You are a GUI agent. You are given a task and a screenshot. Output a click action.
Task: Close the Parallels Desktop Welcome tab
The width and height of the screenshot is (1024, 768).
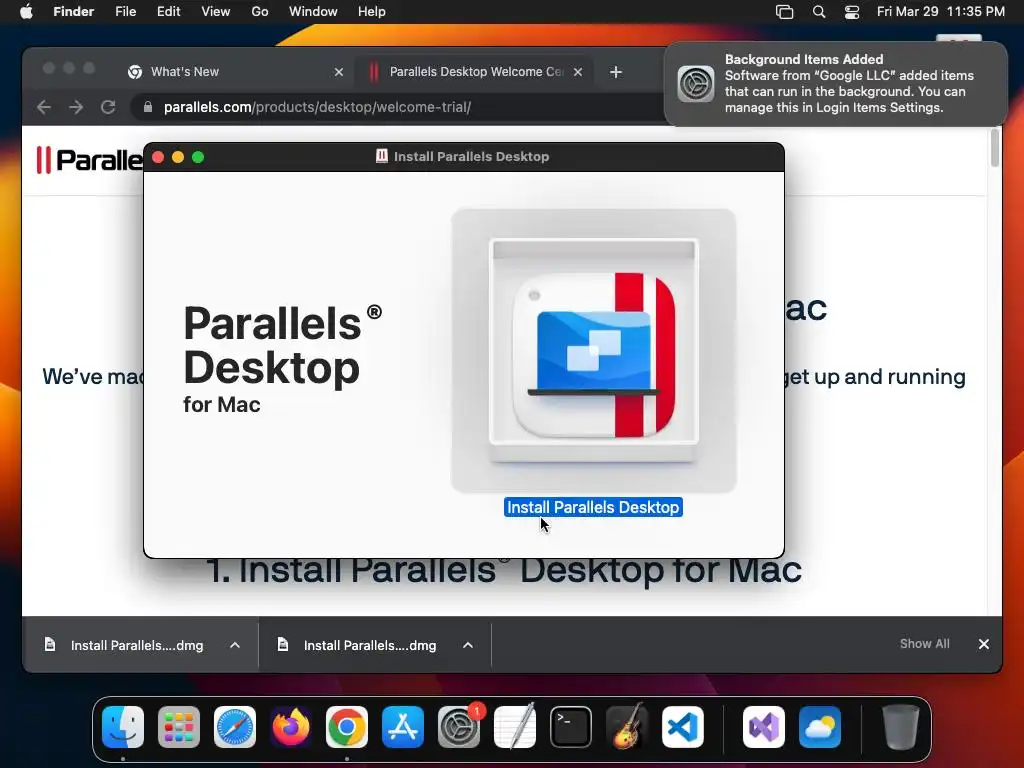578,72
